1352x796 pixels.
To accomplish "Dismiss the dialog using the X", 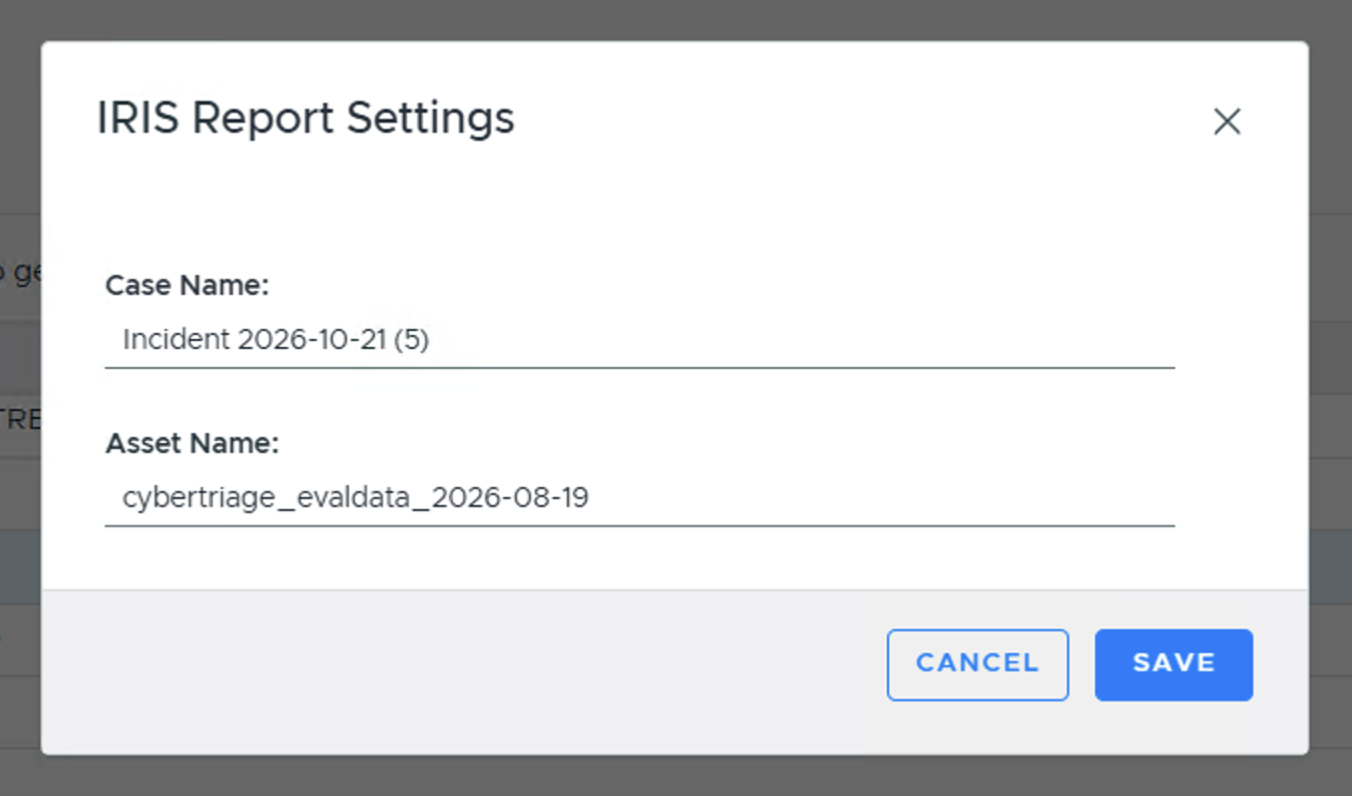I will pos(1226,122).
